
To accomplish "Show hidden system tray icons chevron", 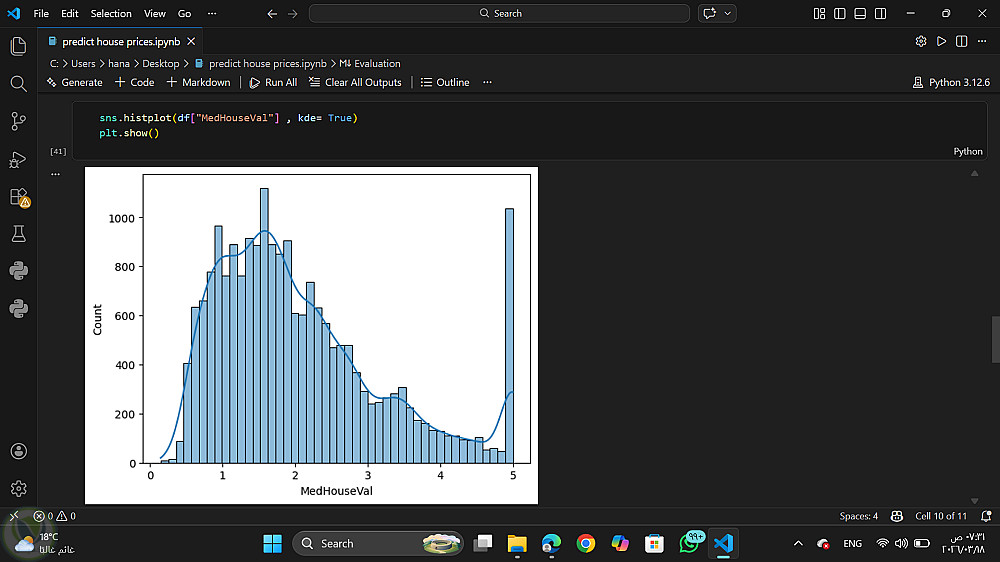I will pyautogui.click(x=798, y=544).
